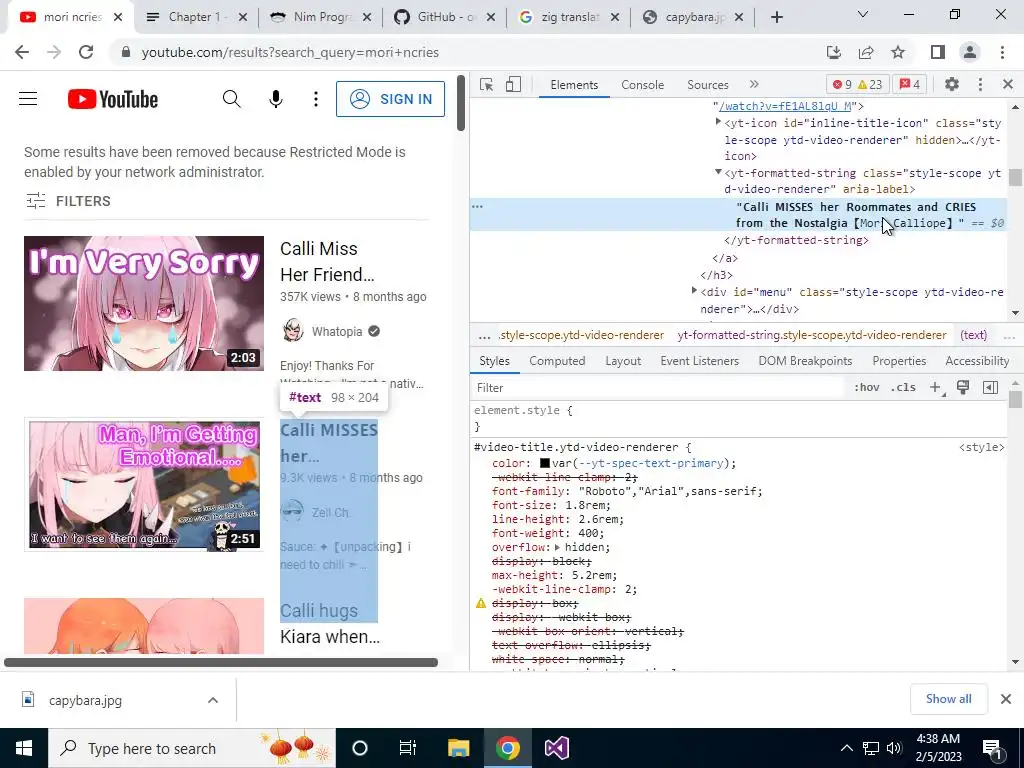
Task: Toggle the .cls classes panel
Action: point(903,388)
